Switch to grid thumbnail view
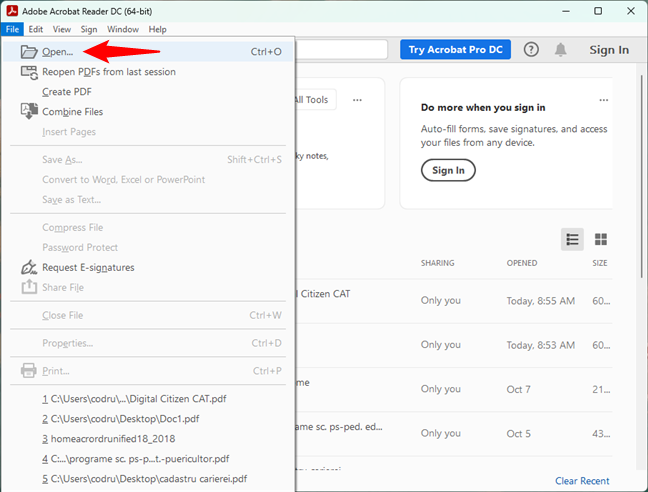 pos(600,239)
